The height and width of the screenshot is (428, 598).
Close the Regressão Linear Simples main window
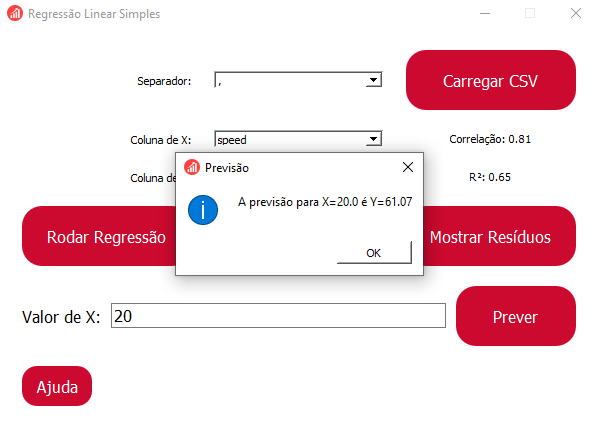coord(576,13)
